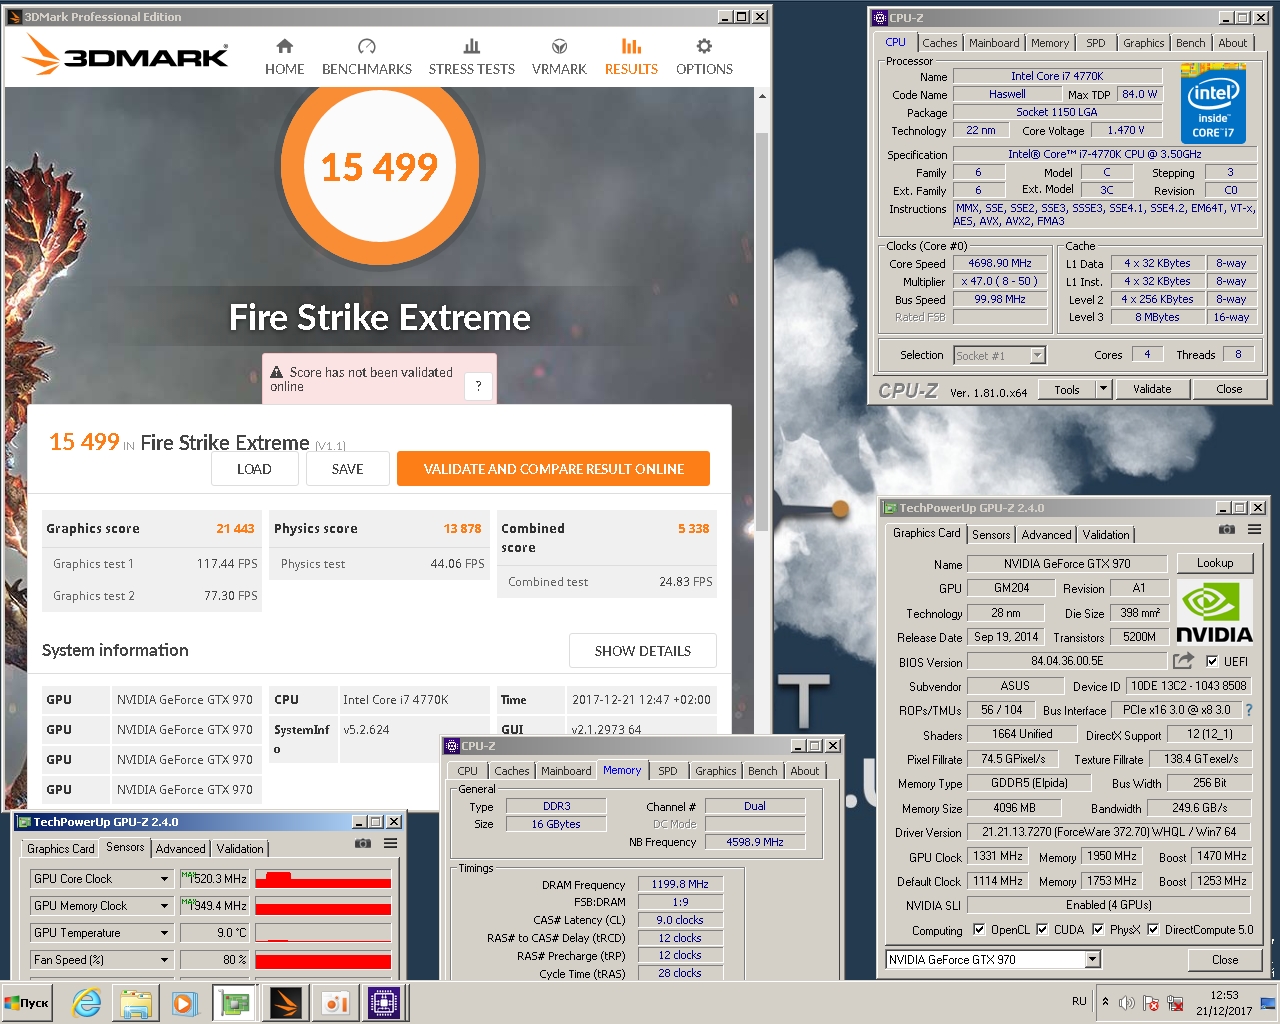Open File Explorer from taskbar
The height and width of the screenshot is (1024, 1280).
[x=135, y=1003]
